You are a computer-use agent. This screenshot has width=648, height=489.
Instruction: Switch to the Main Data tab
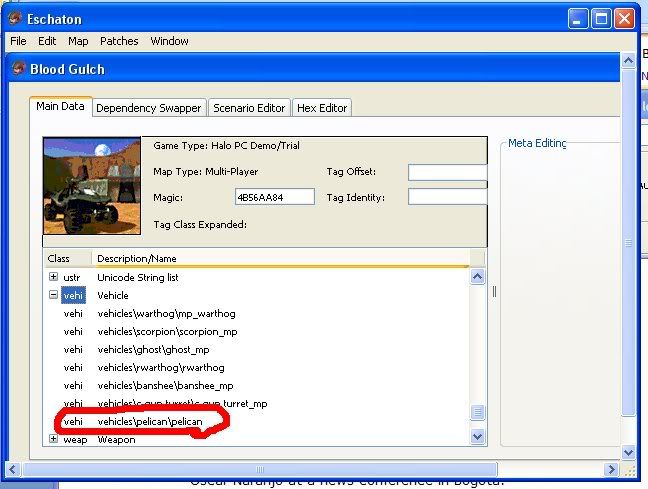tap(60, 106)
